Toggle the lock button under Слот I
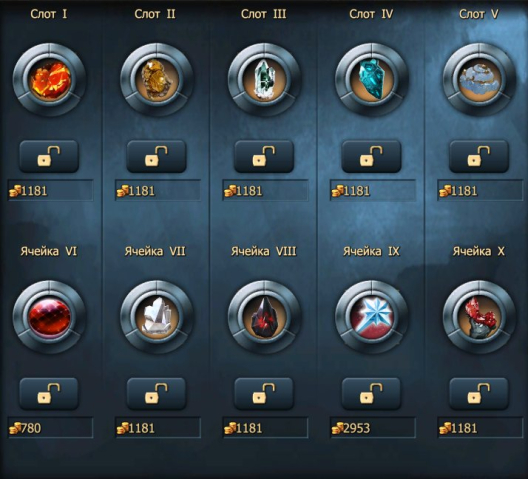This screenshot has height=479, width=528. click(x=49, y=157)
